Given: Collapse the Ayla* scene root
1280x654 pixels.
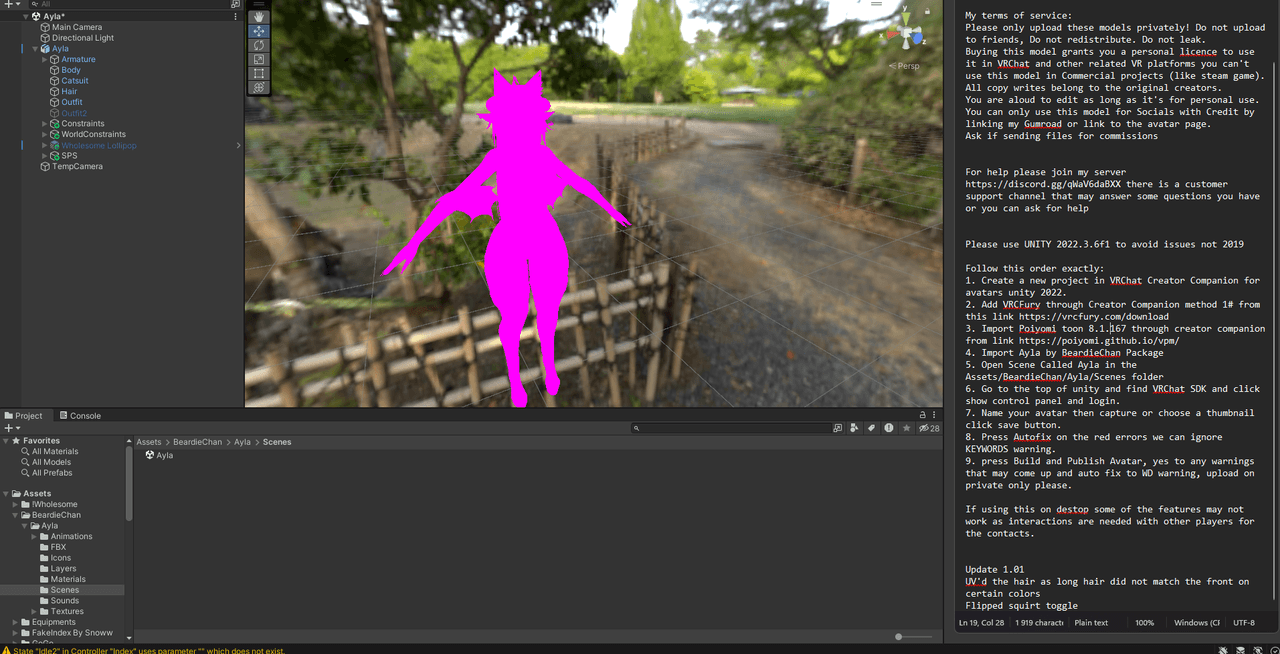Looking at the screenshot, I should coord(25,17).
